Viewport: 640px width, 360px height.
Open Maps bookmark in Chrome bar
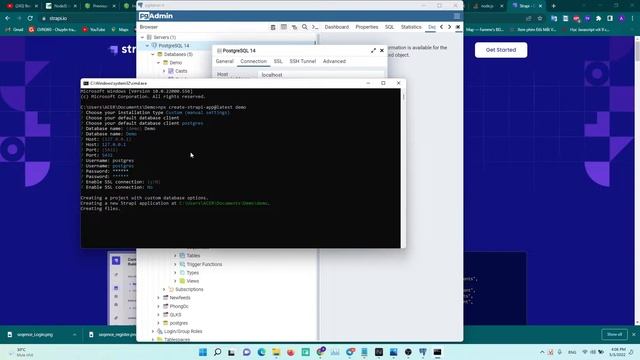tap(120, 29)
